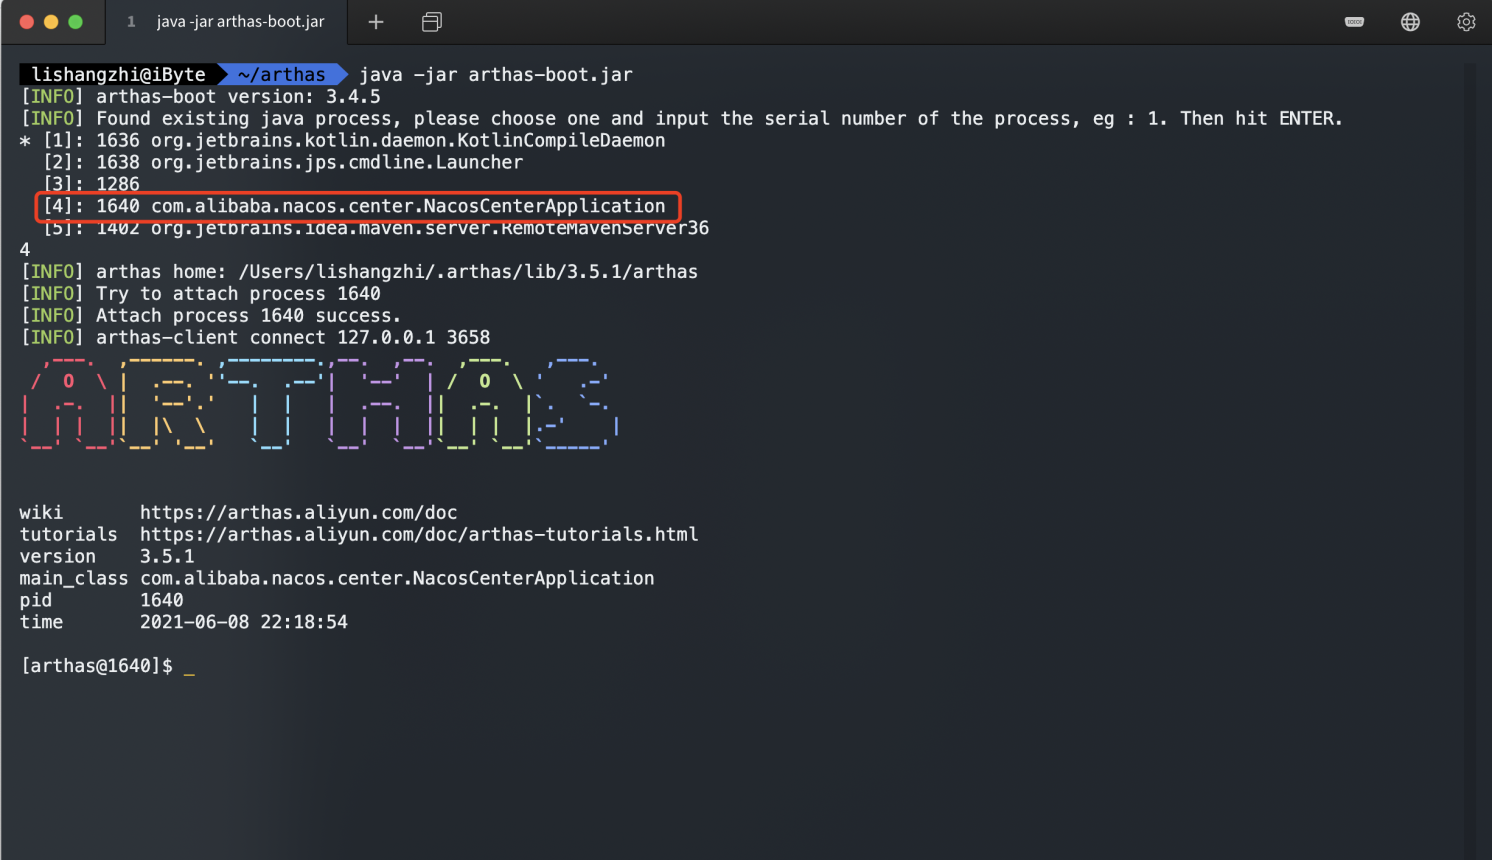Click the jps.cmdline.Launcher process entry
The height and width of the screenshot is (860, 1492).
tap(336, 163)
